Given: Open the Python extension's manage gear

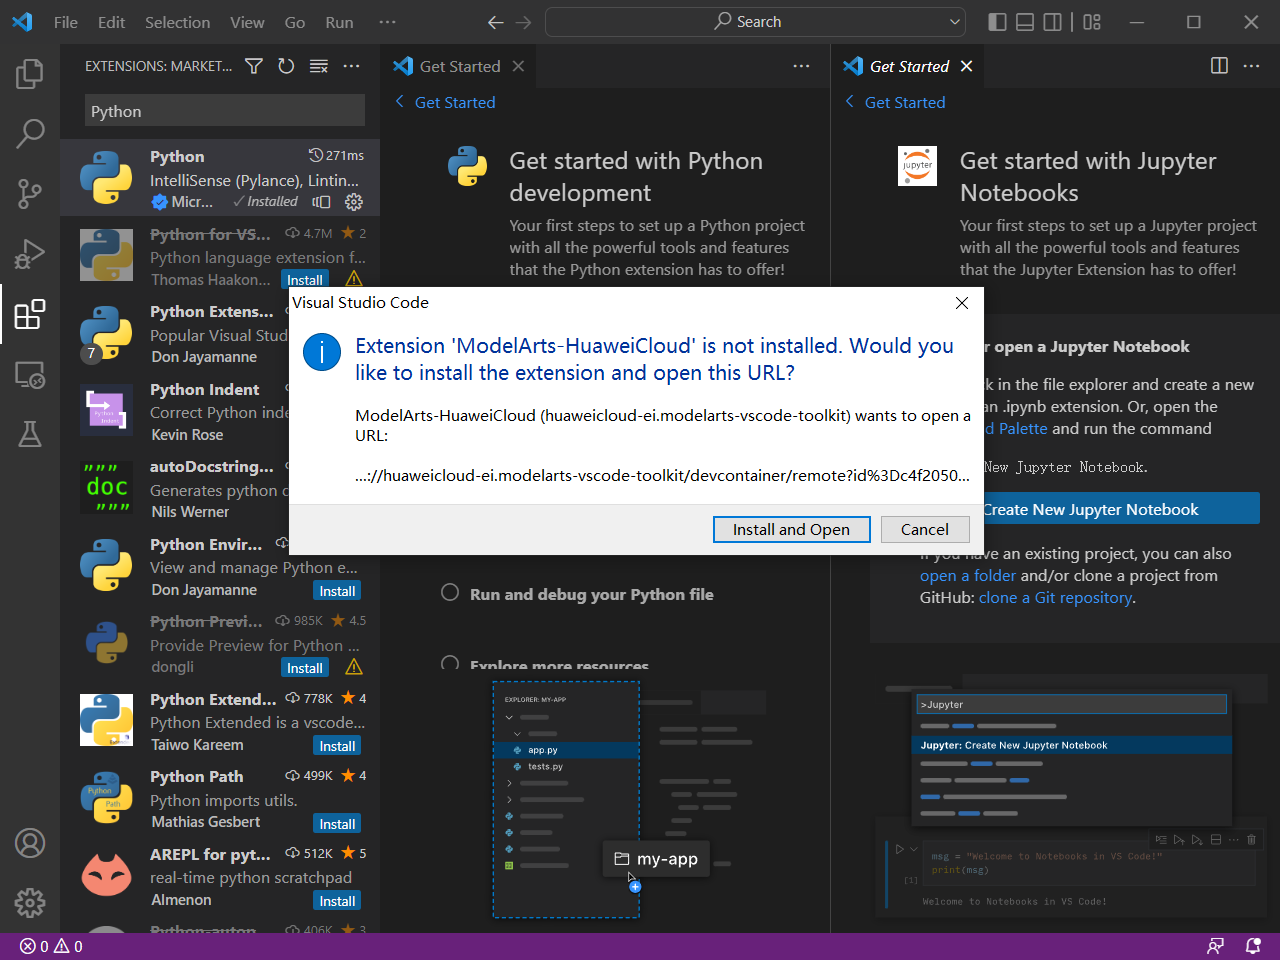Looking at the screenshot, I should pos(354,202).
